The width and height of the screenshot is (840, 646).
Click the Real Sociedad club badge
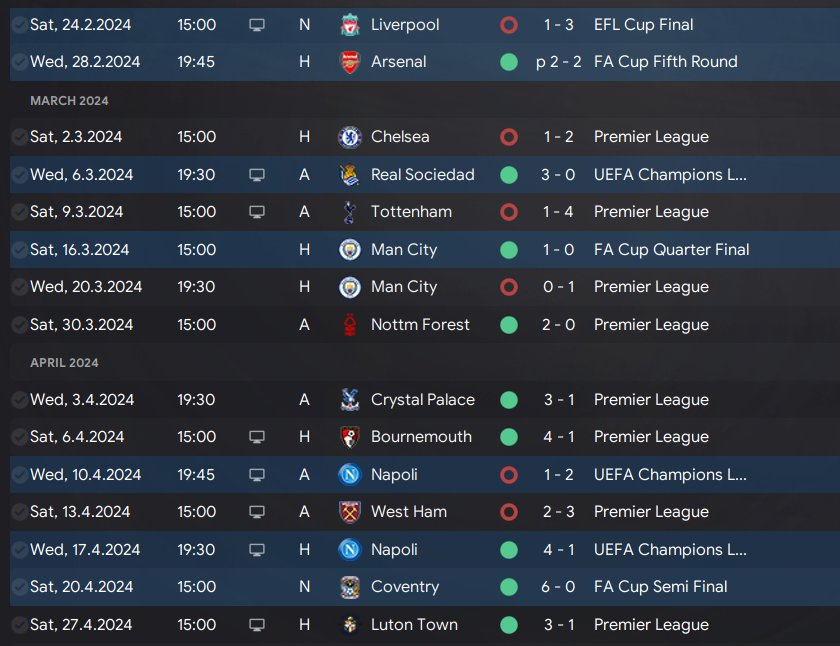pyautogui.click(x=350, y=175)
